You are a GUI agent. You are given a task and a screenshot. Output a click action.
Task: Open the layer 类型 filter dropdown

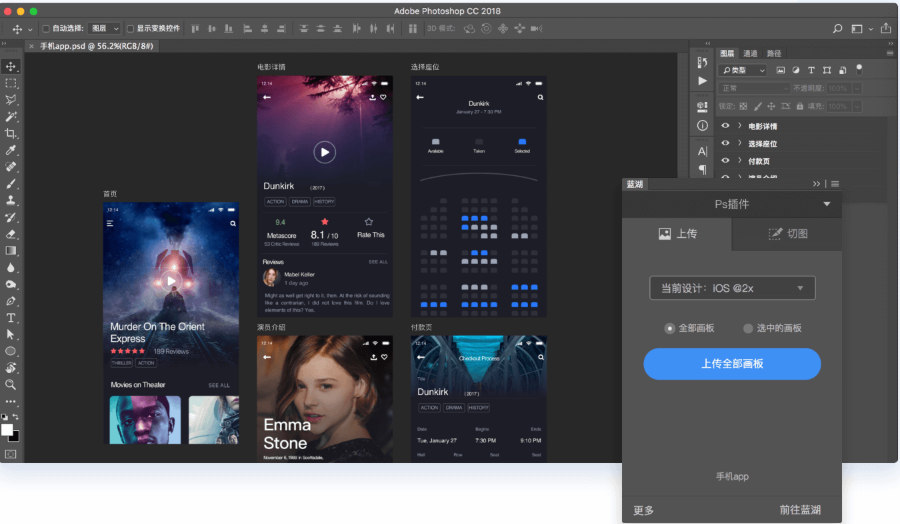click(x=743, y=70)
